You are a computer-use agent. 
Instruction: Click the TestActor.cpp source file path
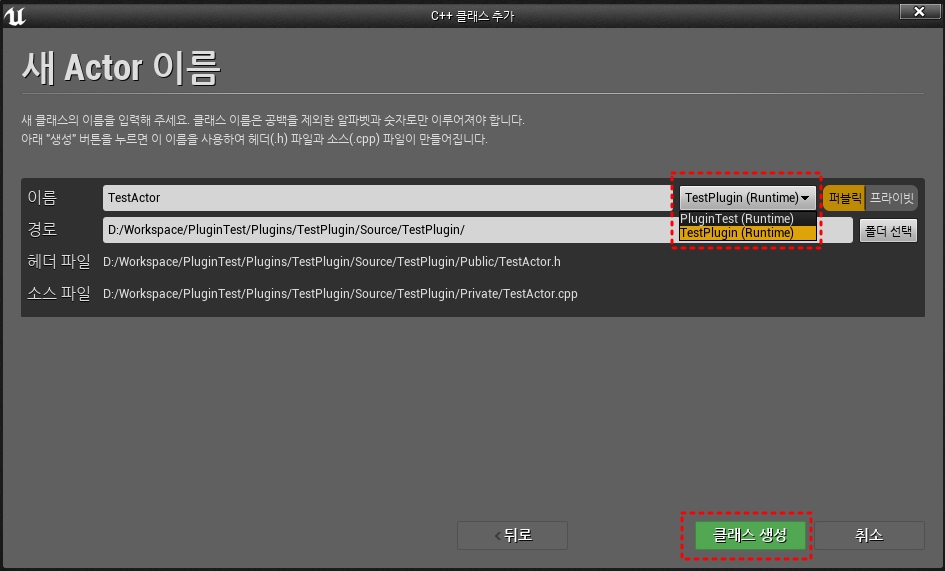(x=340, y=294)
